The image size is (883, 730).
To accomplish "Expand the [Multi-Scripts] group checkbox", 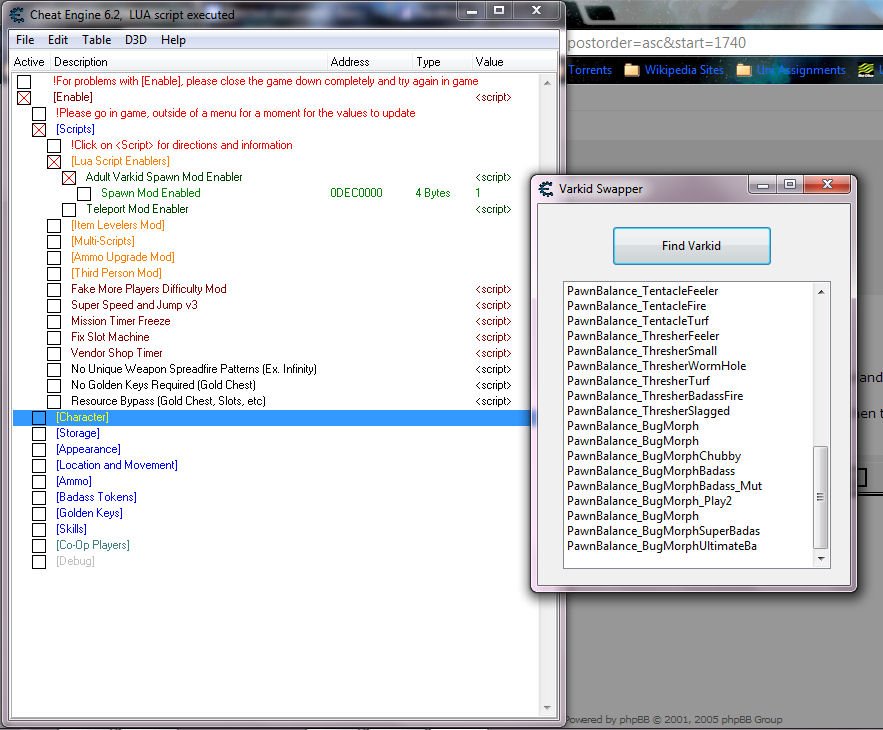I will pyautogui.click(x=54, y=242).
